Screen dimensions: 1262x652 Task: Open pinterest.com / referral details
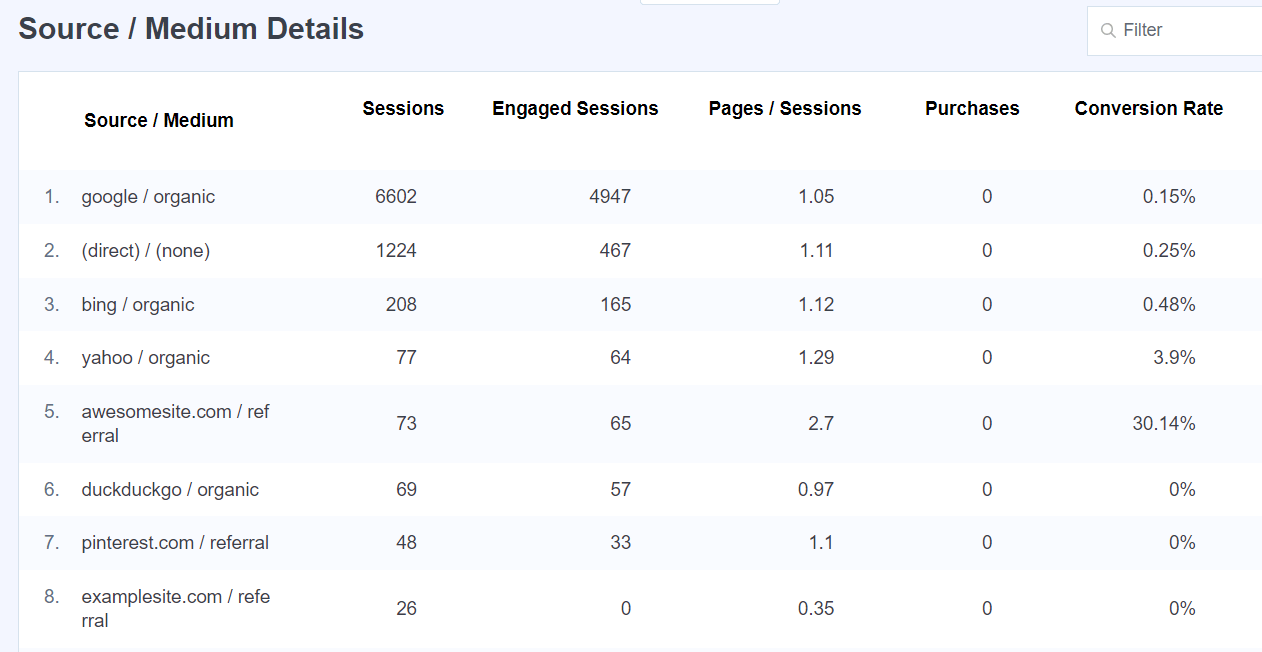click(175, 542)
